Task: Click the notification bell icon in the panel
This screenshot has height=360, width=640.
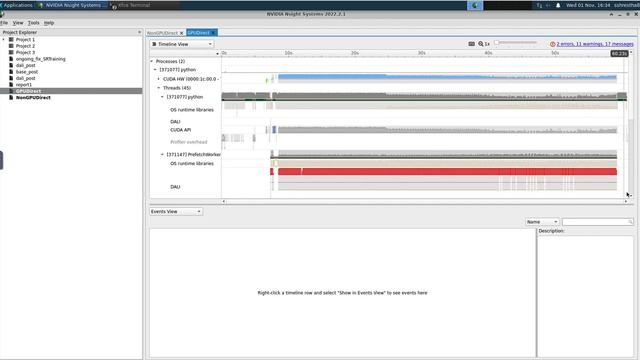Action: (x=558, y=5)
